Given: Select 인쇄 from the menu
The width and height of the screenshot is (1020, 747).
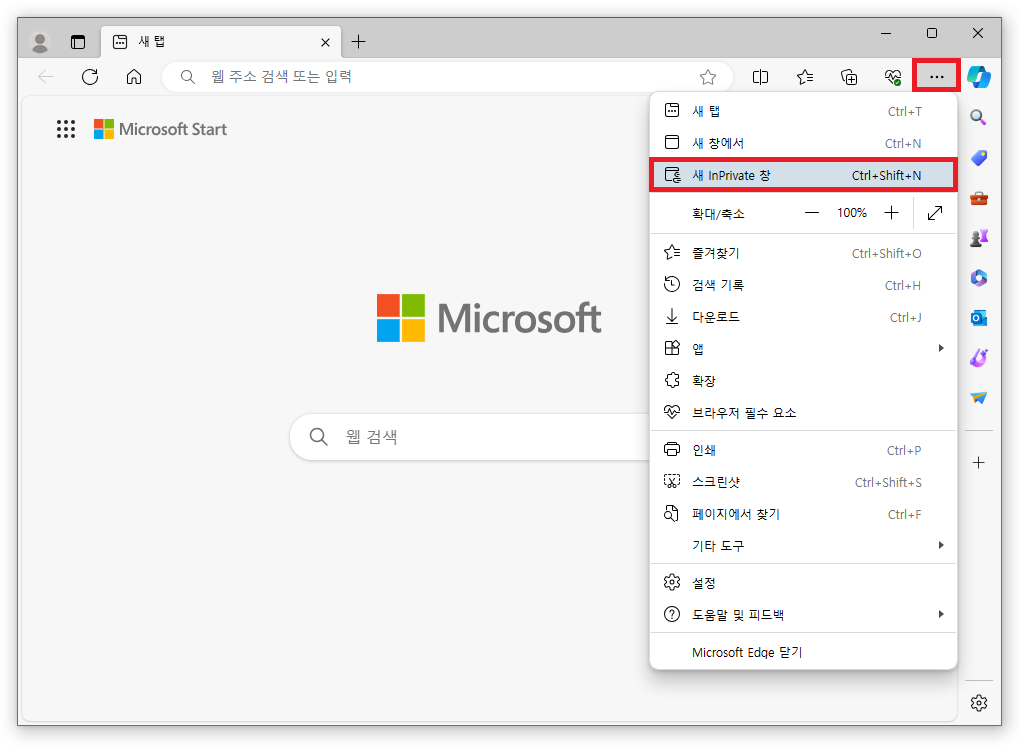Looking at the screenshot, I should [x=803, y=450].
